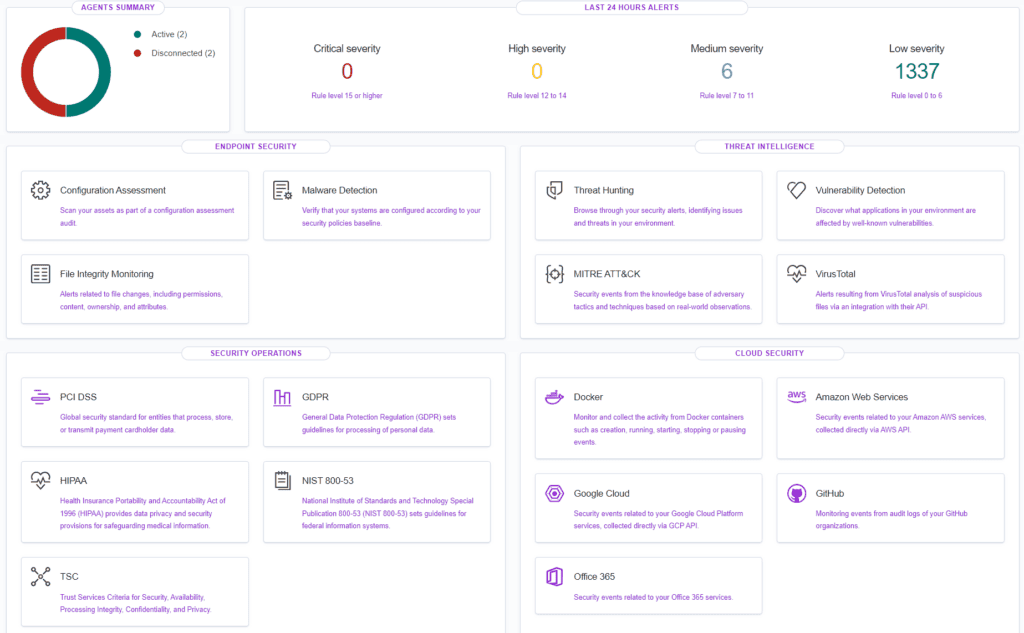Click the Configuration Assessment gear icon
Image resolution: width=1024 pixels, height=633 pixels.
click(40, 189)
